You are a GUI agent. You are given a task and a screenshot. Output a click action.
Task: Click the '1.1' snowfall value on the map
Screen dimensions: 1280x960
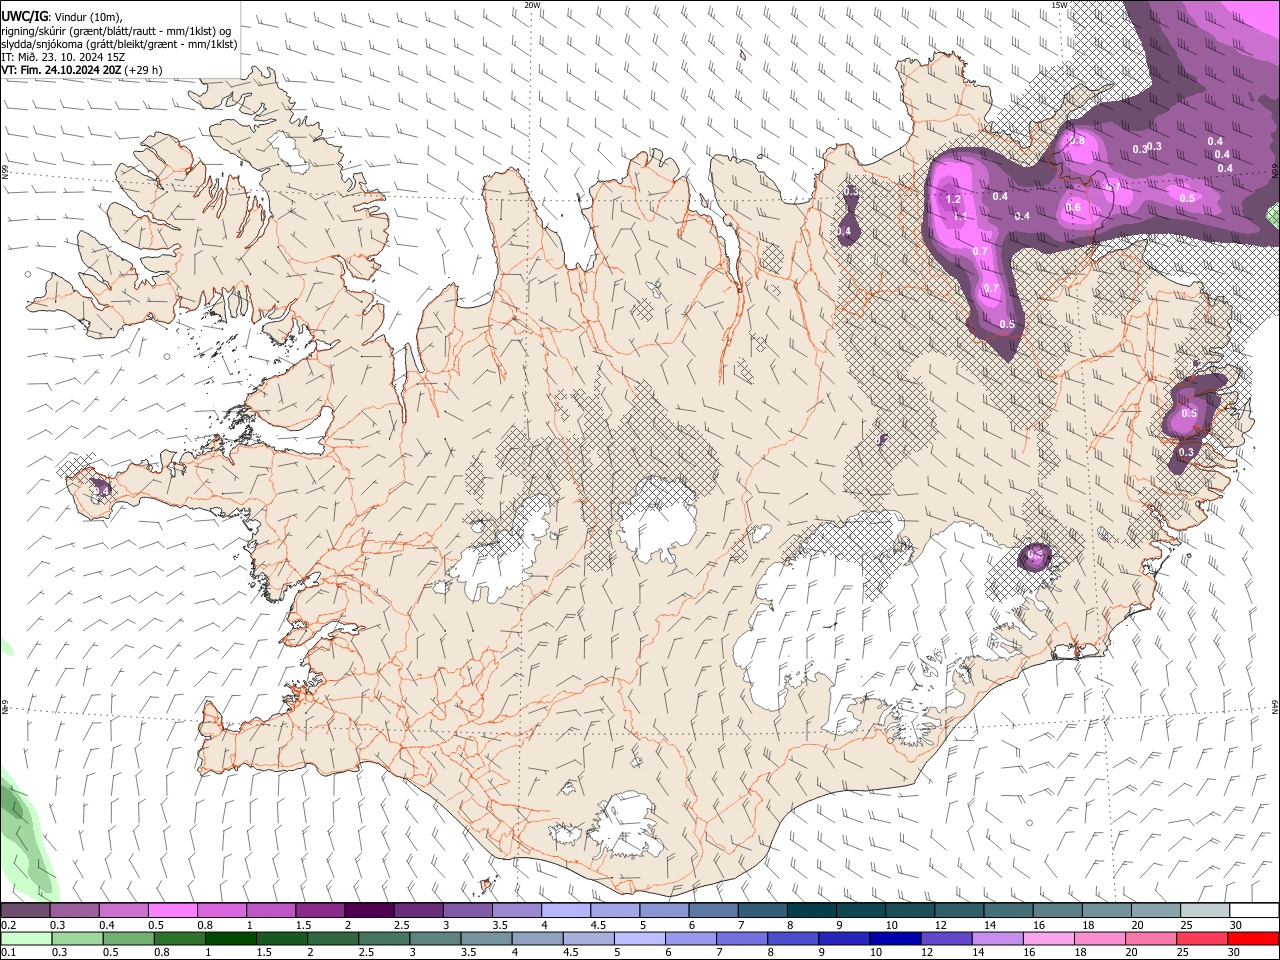point(959,216)
